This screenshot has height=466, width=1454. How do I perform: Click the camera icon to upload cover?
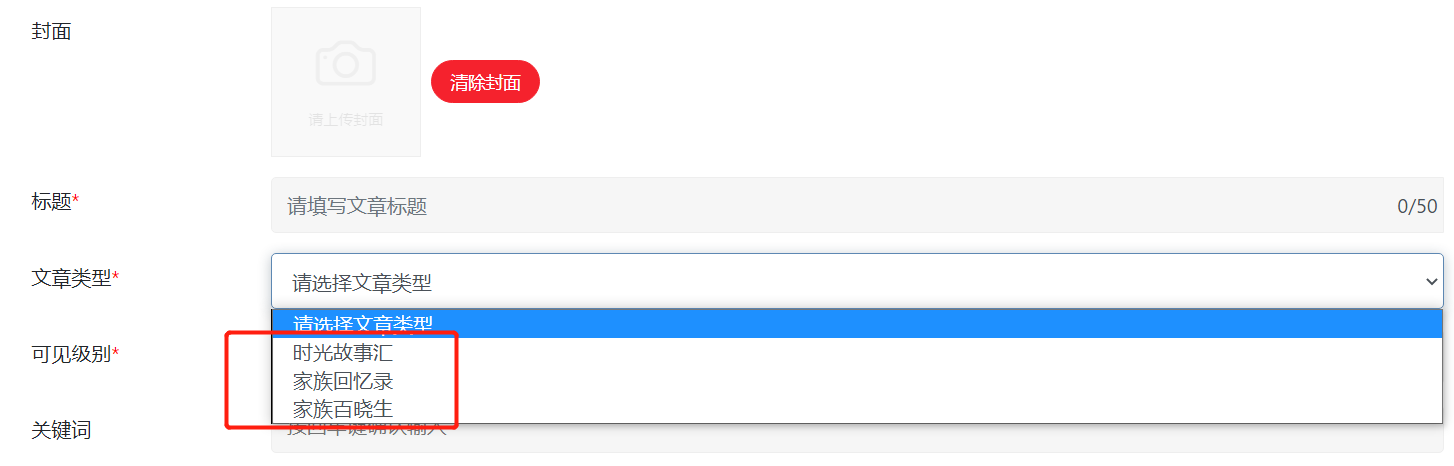pos(346,64)
